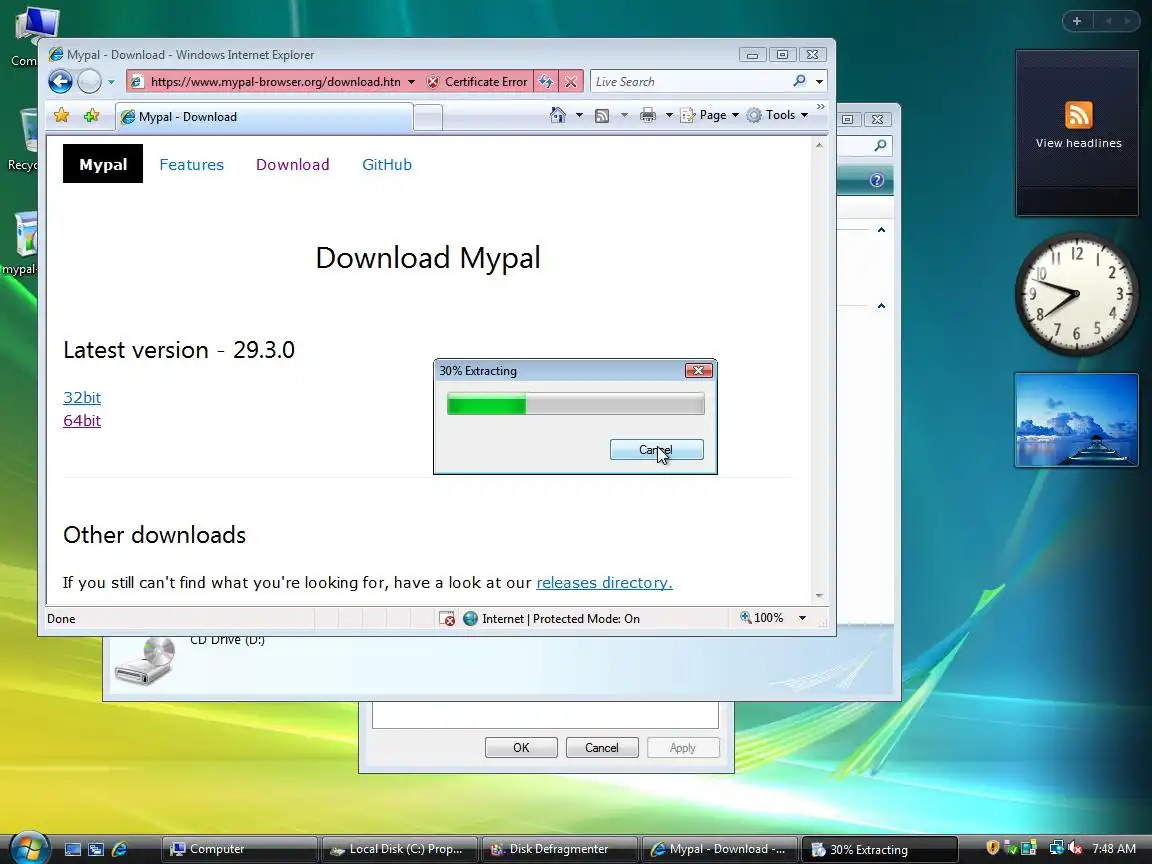Select the Mypal - Download tab
The width and height of the screenshot is (1152, 864).
(264, 117)
